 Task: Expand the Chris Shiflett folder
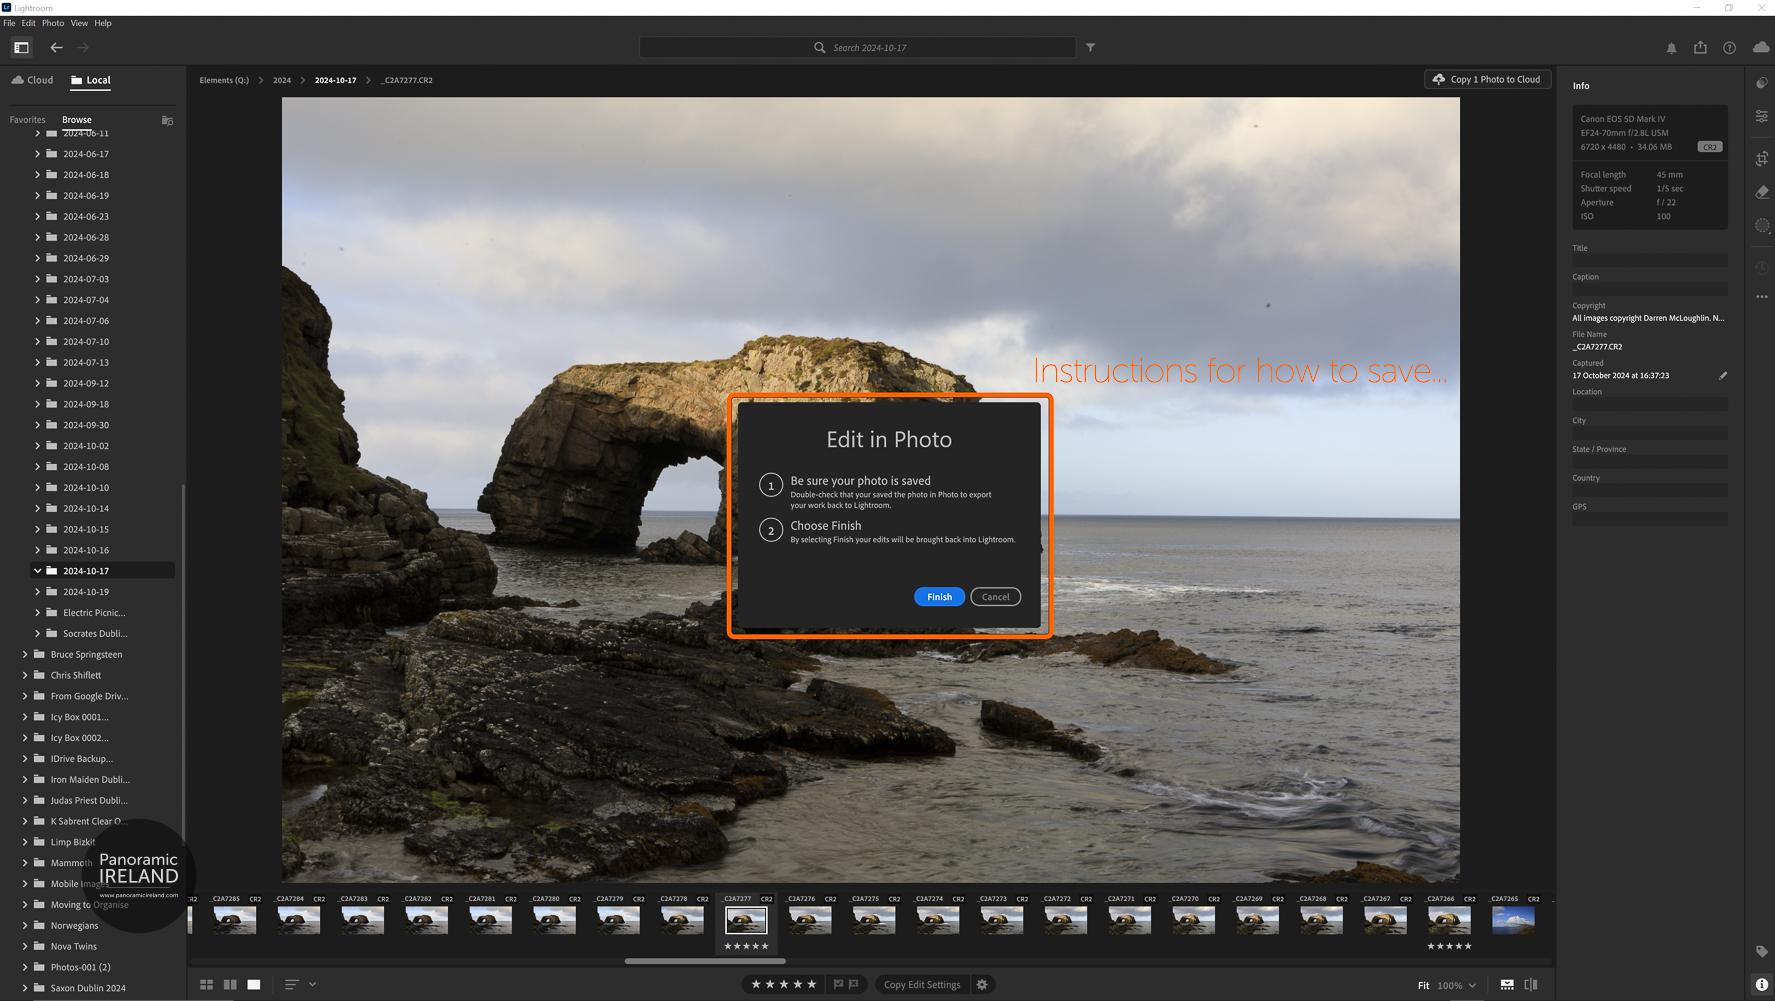(x=25, y=675)
